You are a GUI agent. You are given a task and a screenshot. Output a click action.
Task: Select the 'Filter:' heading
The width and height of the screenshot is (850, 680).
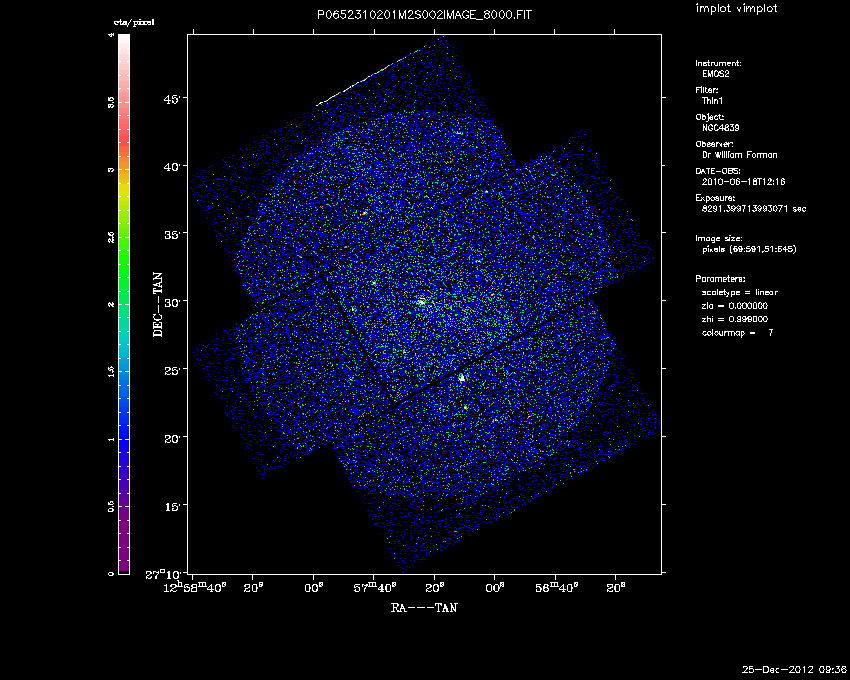coord(707,90)
